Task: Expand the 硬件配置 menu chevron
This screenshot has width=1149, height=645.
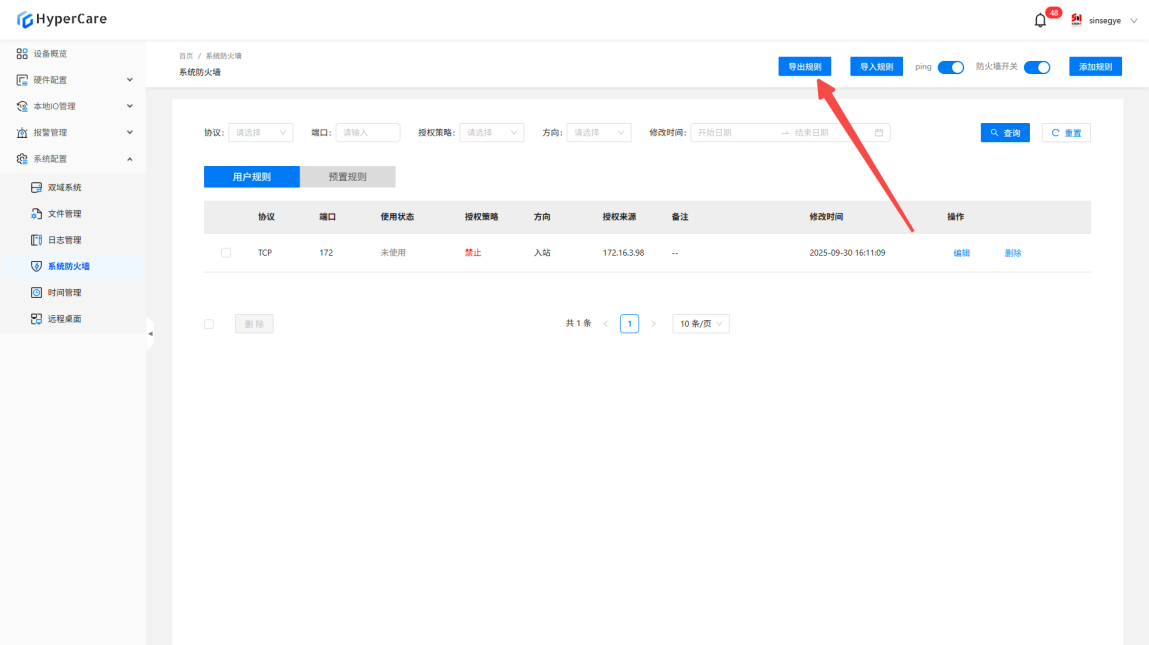Action: pos(130,80)
